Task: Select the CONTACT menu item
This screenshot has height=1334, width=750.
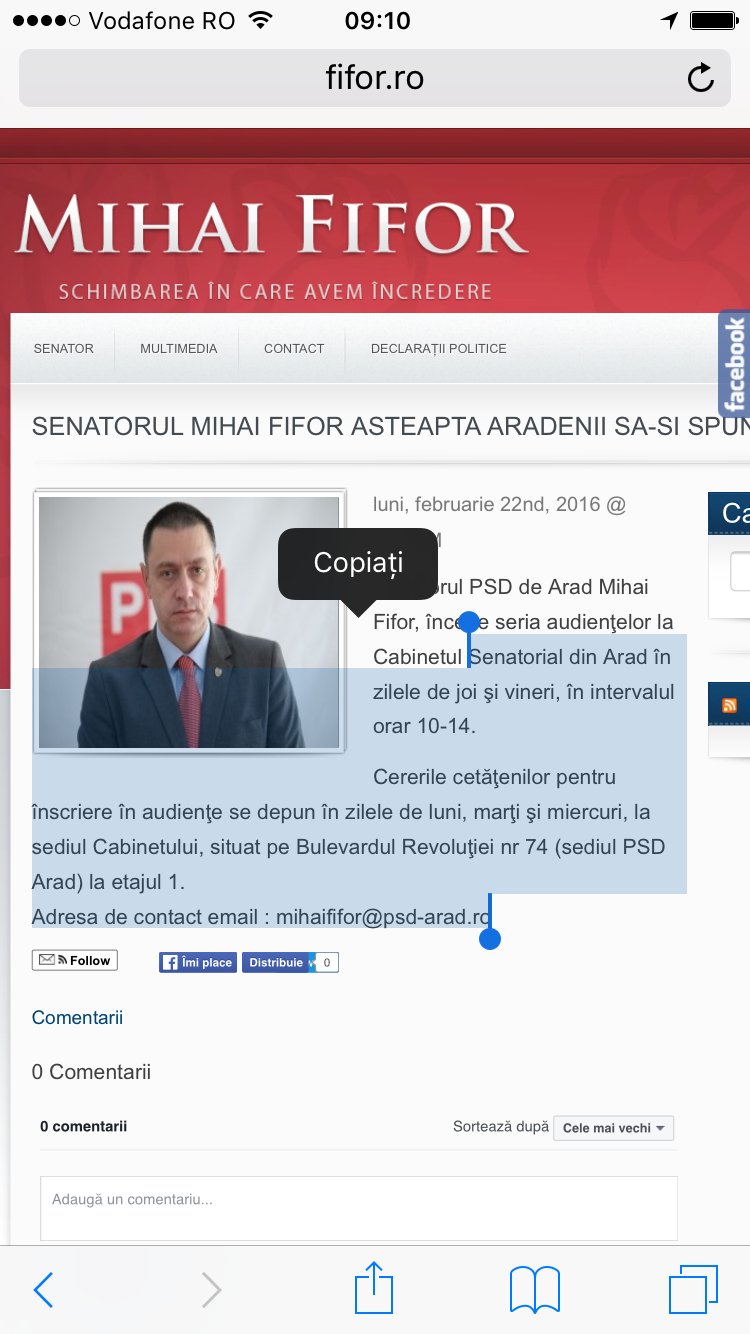Action: pyautogui.click(x=294, y=349)
